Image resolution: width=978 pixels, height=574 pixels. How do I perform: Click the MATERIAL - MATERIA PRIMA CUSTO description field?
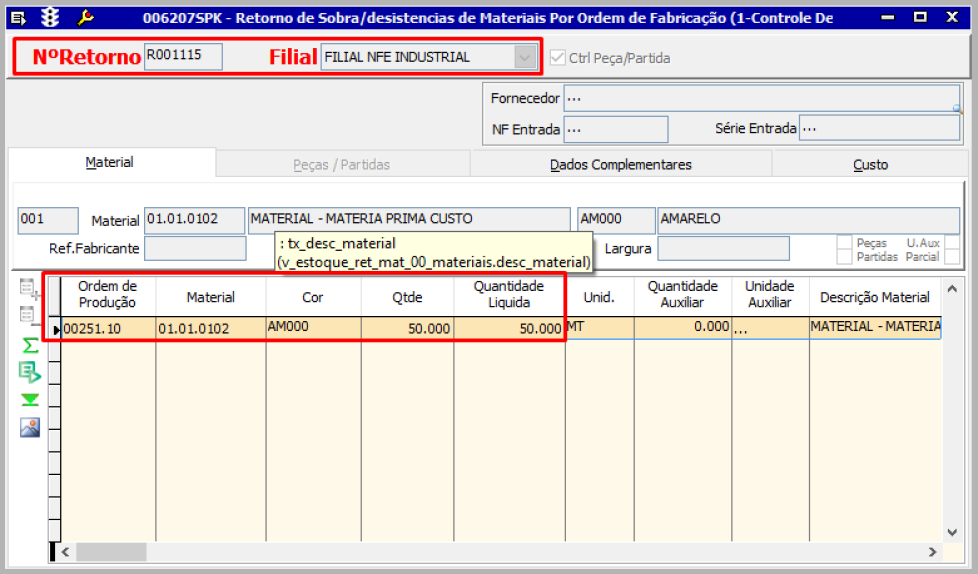point(409,220)
